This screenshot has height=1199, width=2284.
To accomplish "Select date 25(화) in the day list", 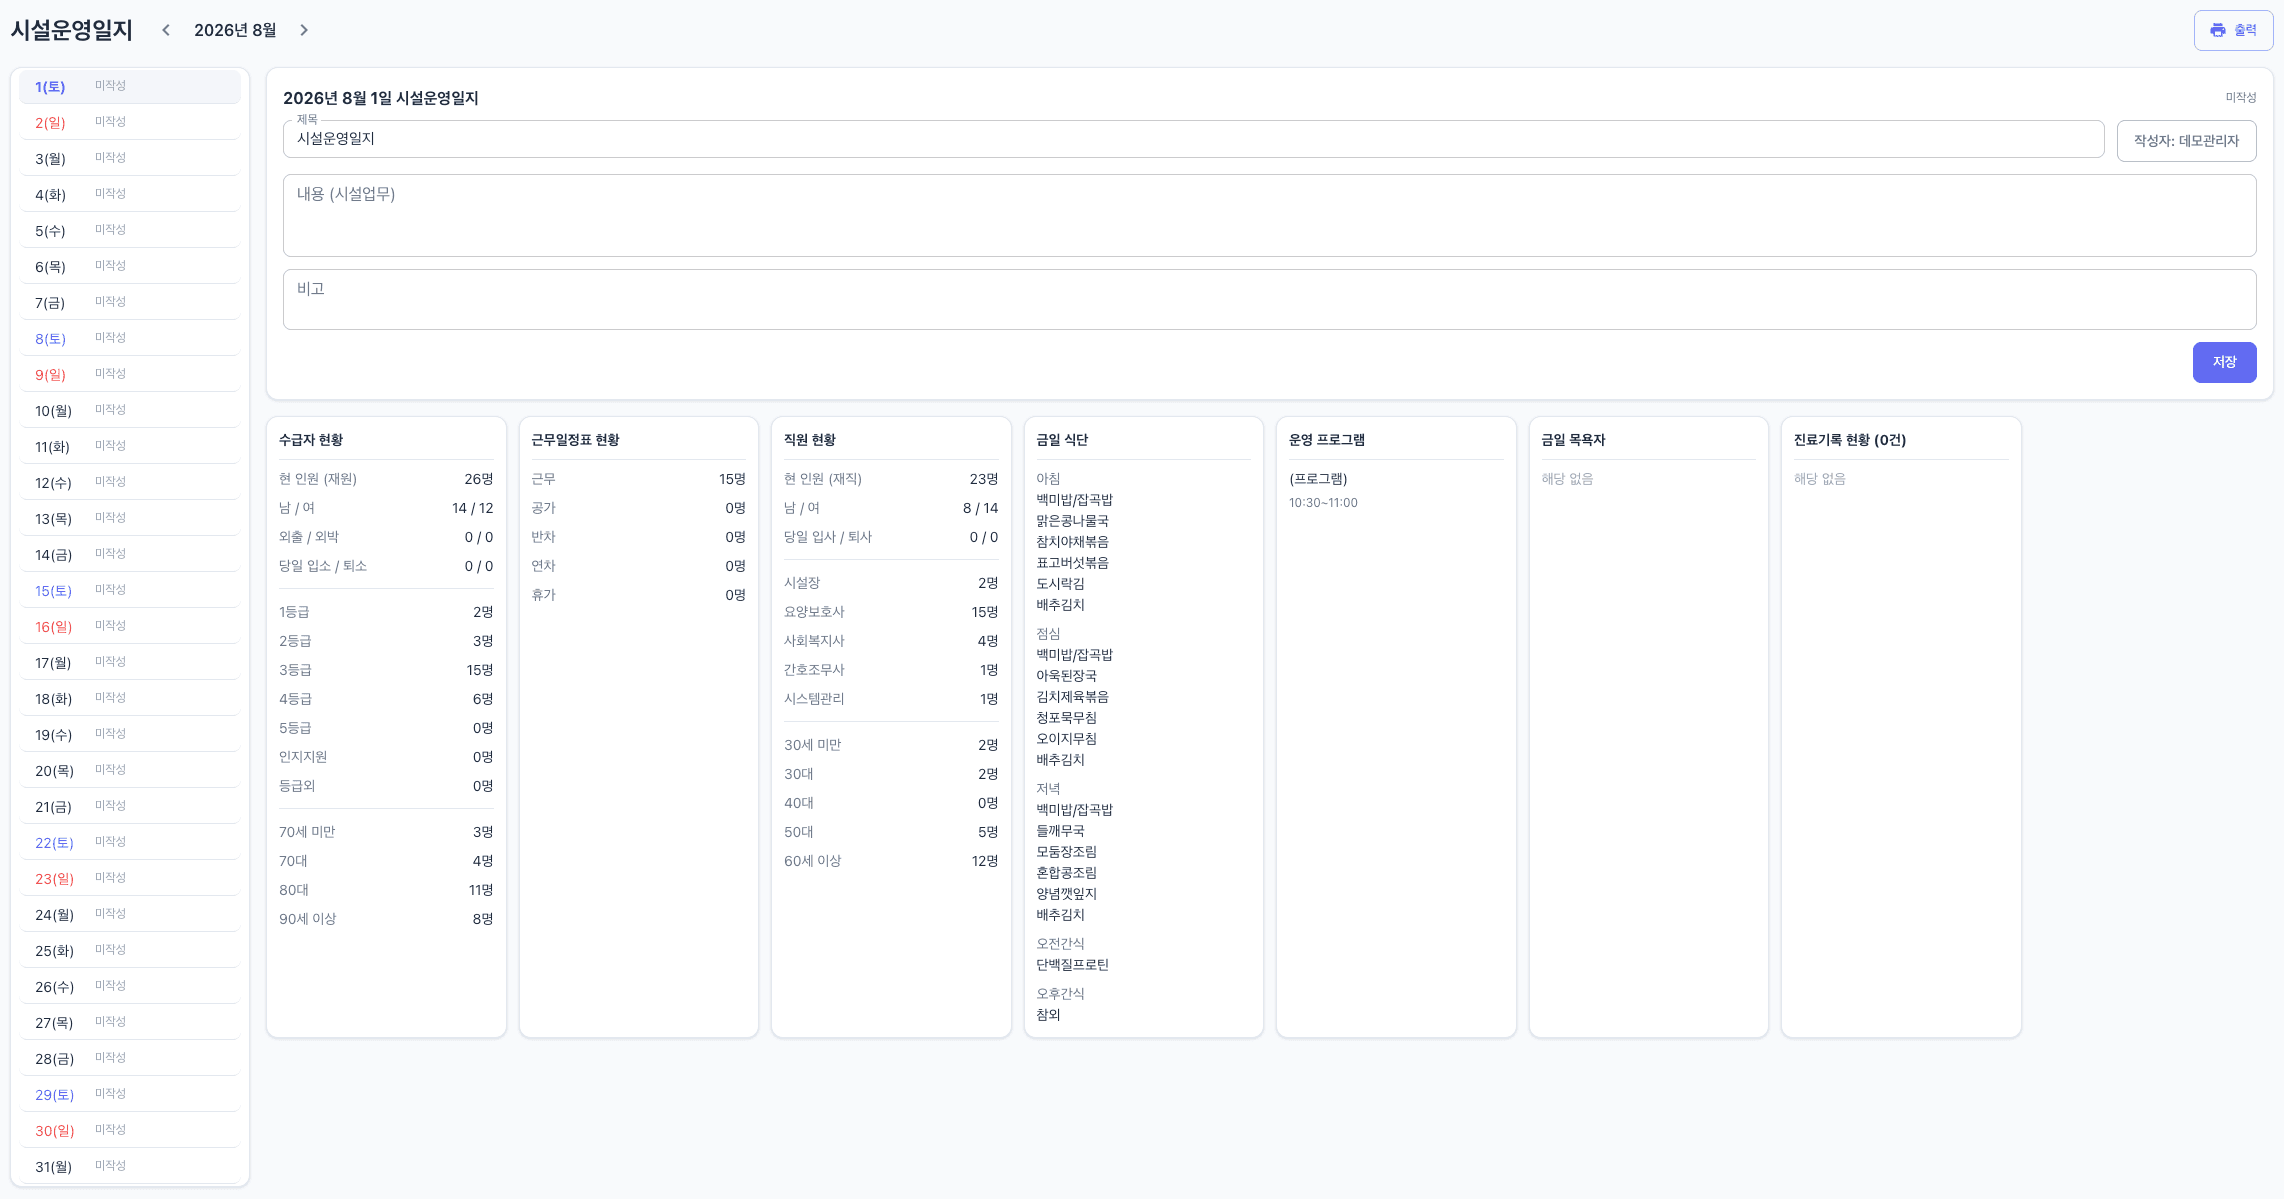I will 130,951.
